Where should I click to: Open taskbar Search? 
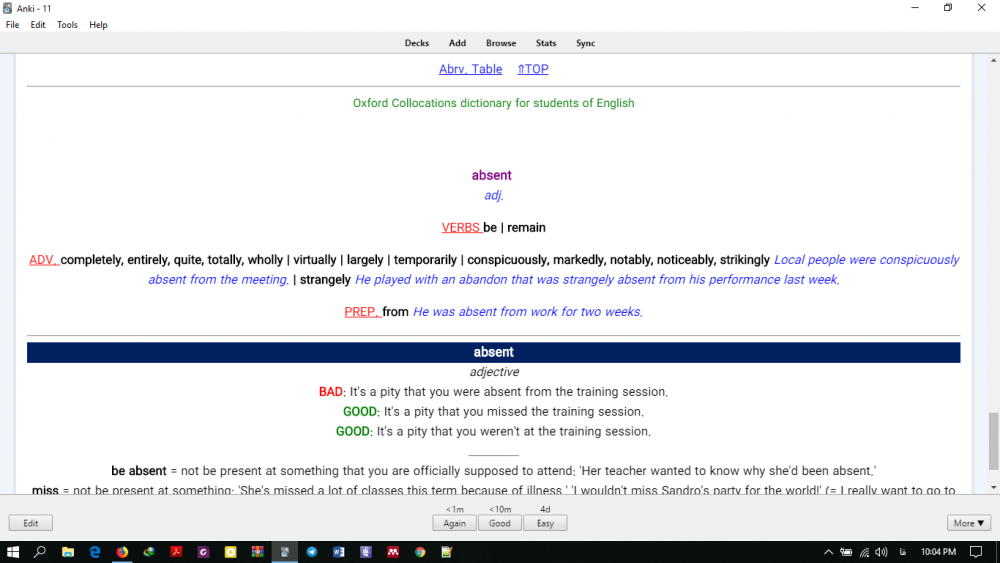click(40, 552)
